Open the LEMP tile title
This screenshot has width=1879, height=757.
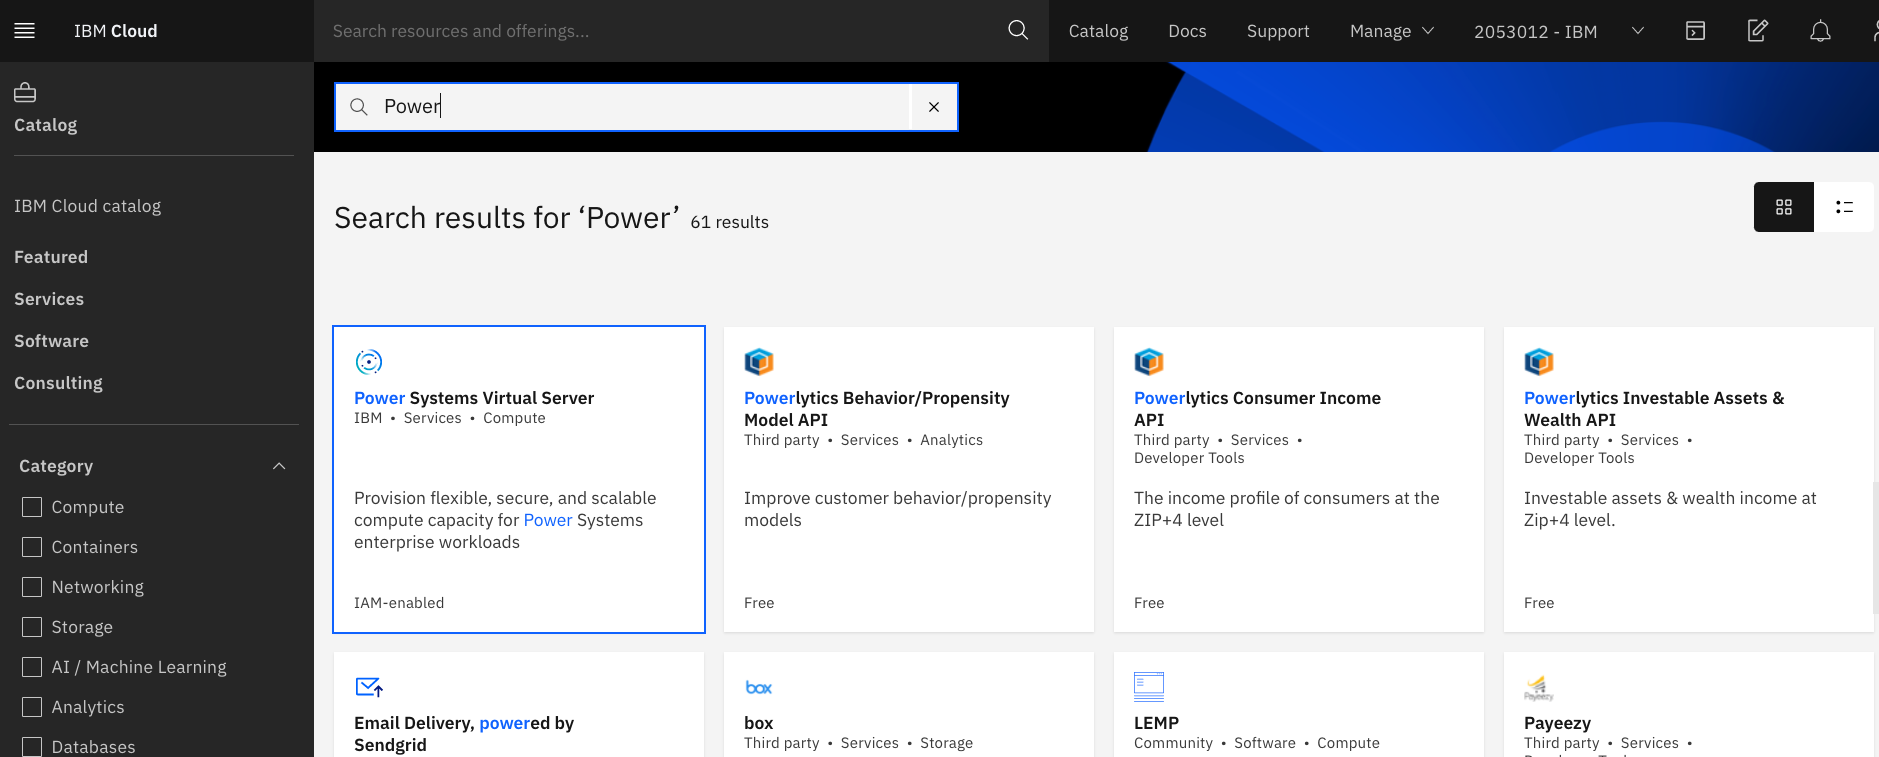1156,723
